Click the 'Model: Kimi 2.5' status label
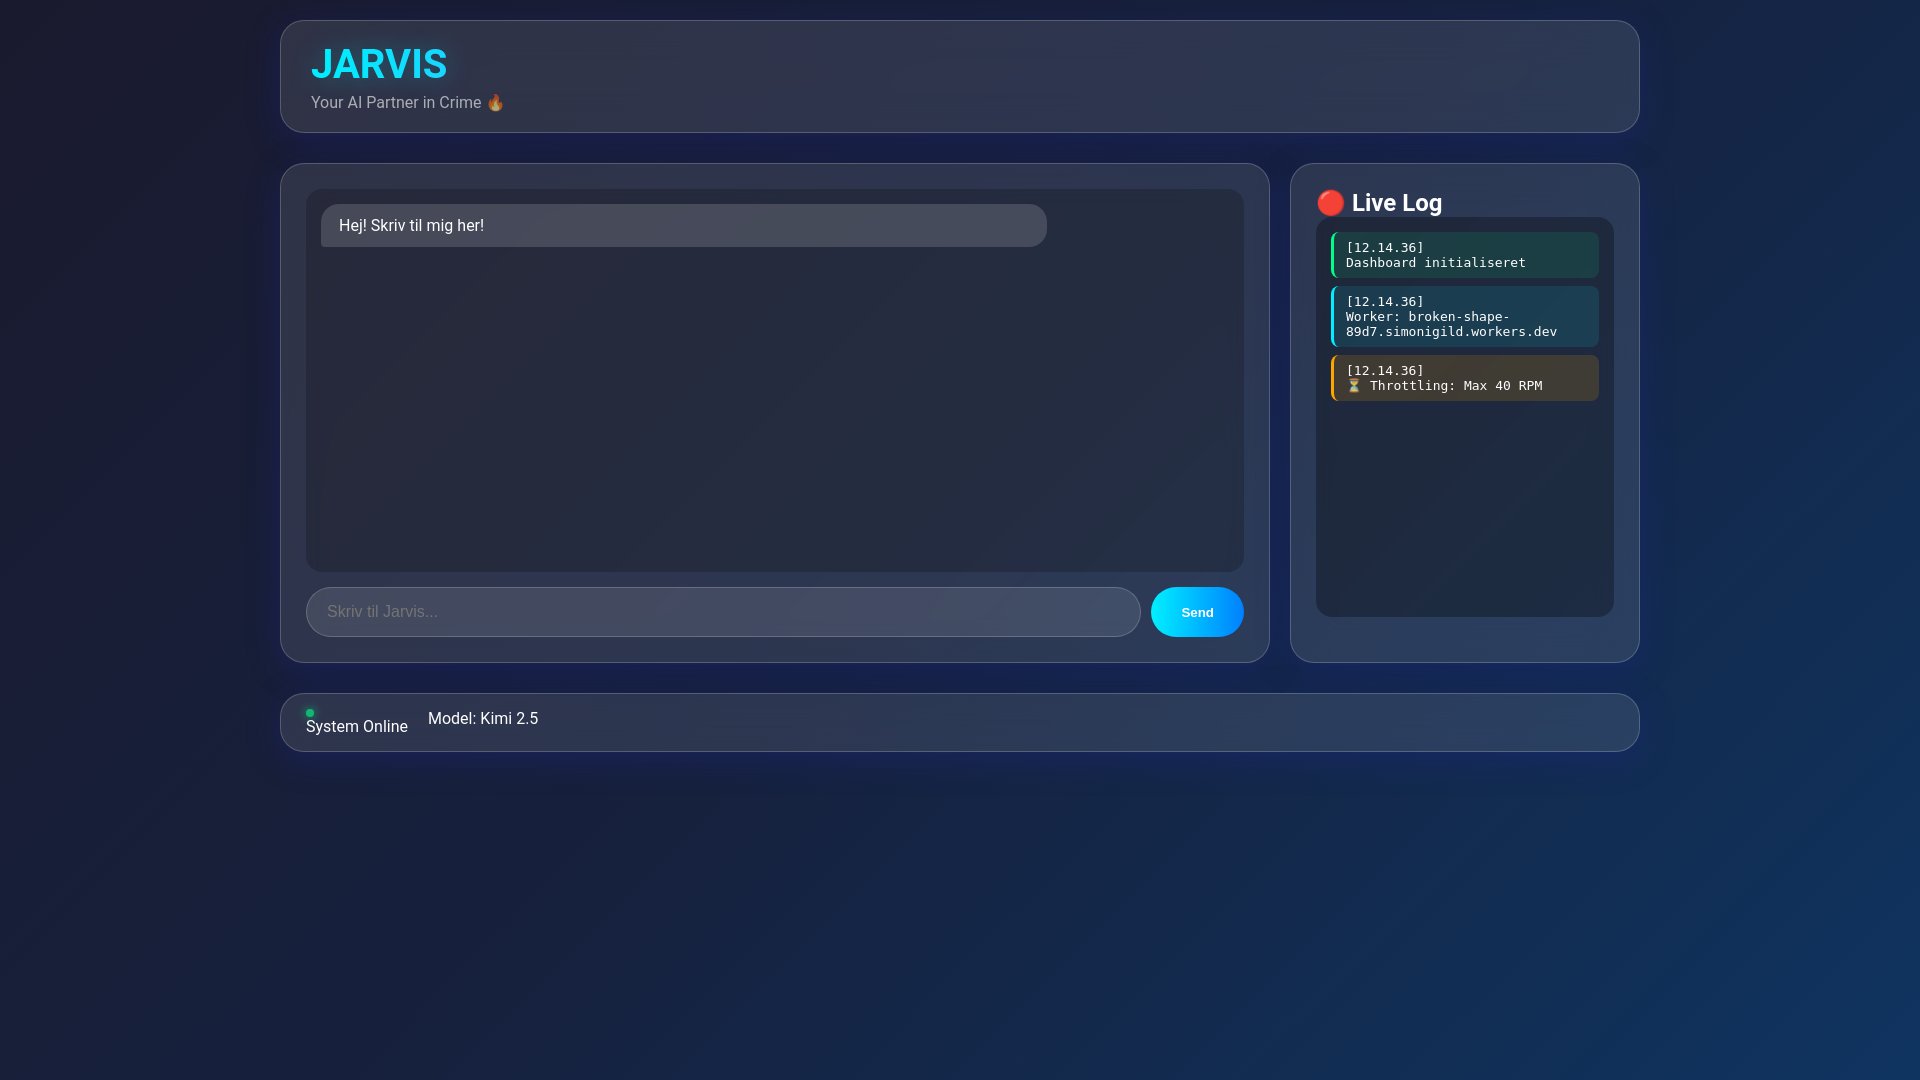Image resolution: width=1920 pixels, height=1080 pixels. [483, 719]
